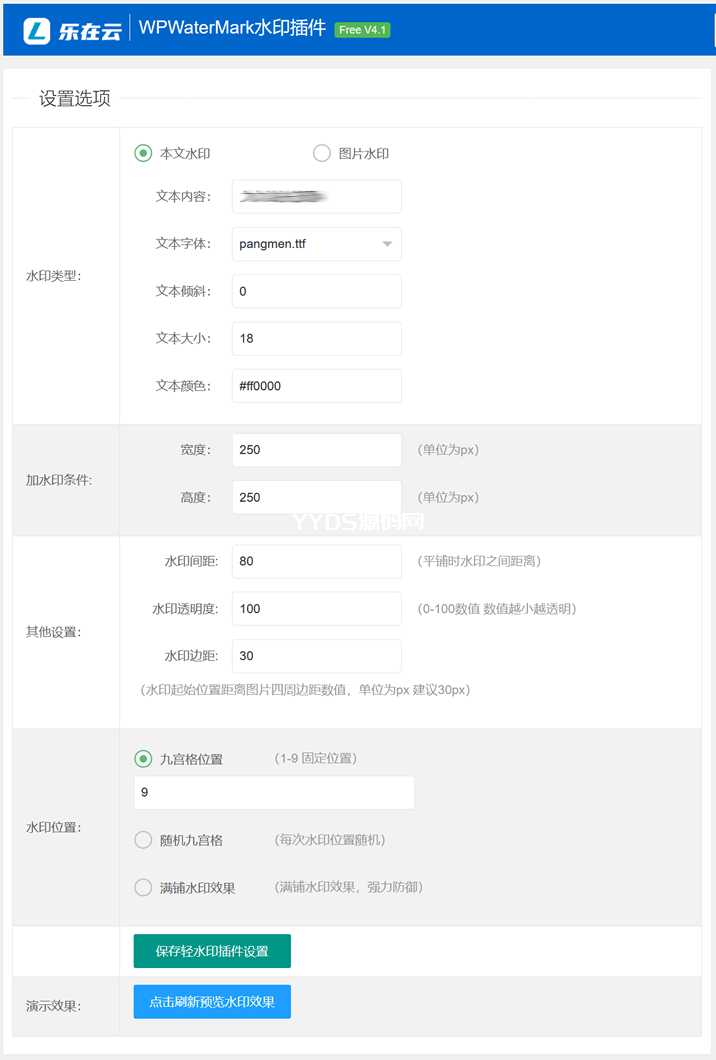This screenshot has height=1060, width=716.
Task: Select the 随机九宫格 radio option
Action: (x=143, y=840)
